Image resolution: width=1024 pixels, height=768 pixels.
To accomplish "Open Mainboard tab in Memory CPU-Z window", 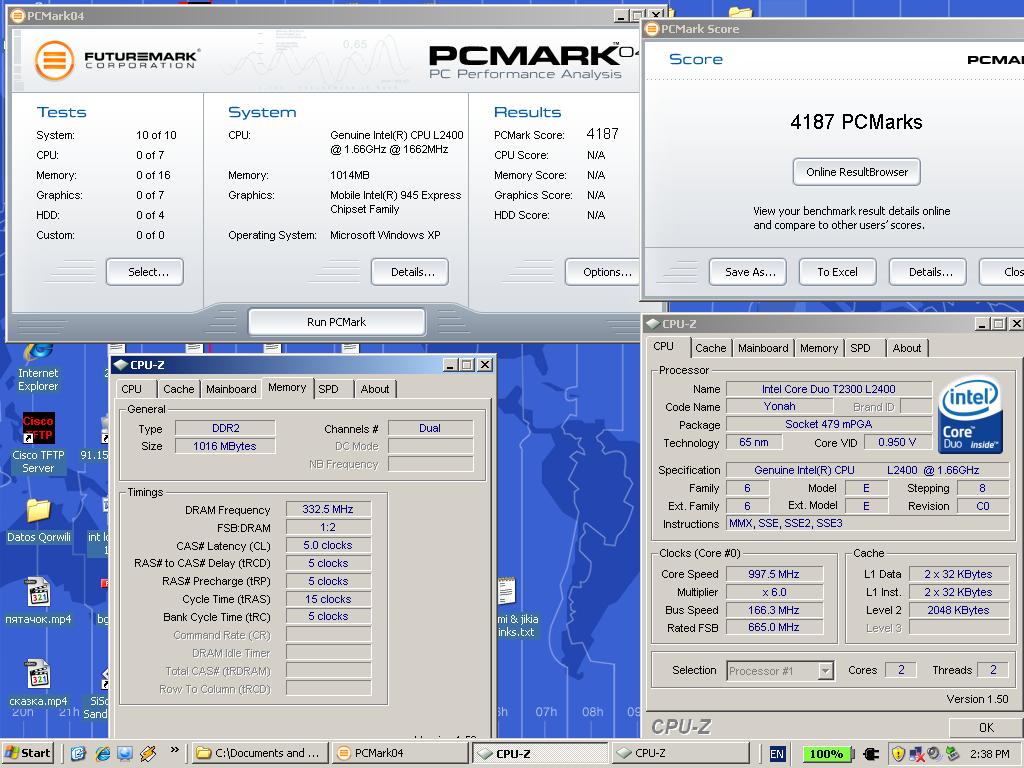I will 231,389.
